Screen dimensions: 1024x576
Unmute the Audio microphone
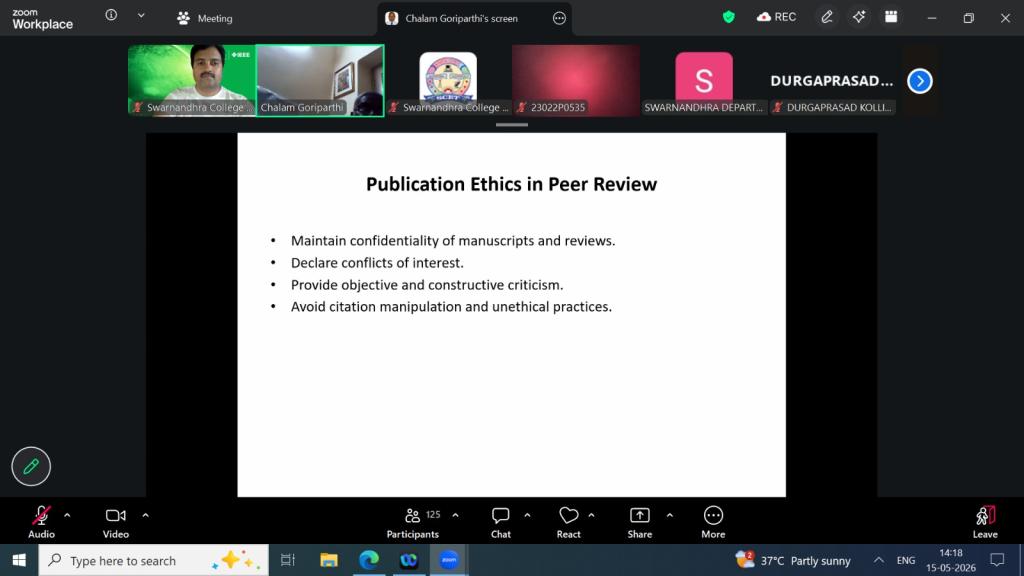click(40, 515)
